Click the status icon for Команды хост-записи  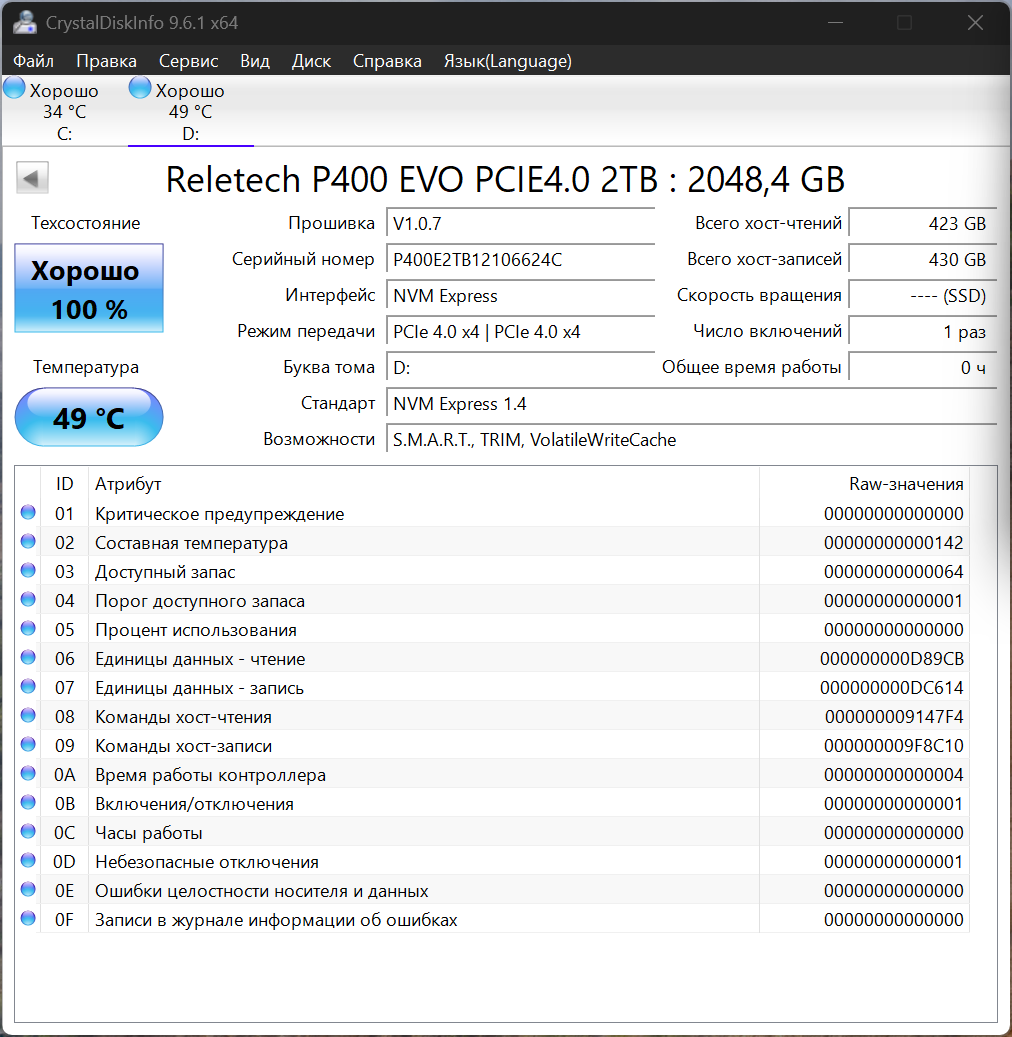pos(28,745)
